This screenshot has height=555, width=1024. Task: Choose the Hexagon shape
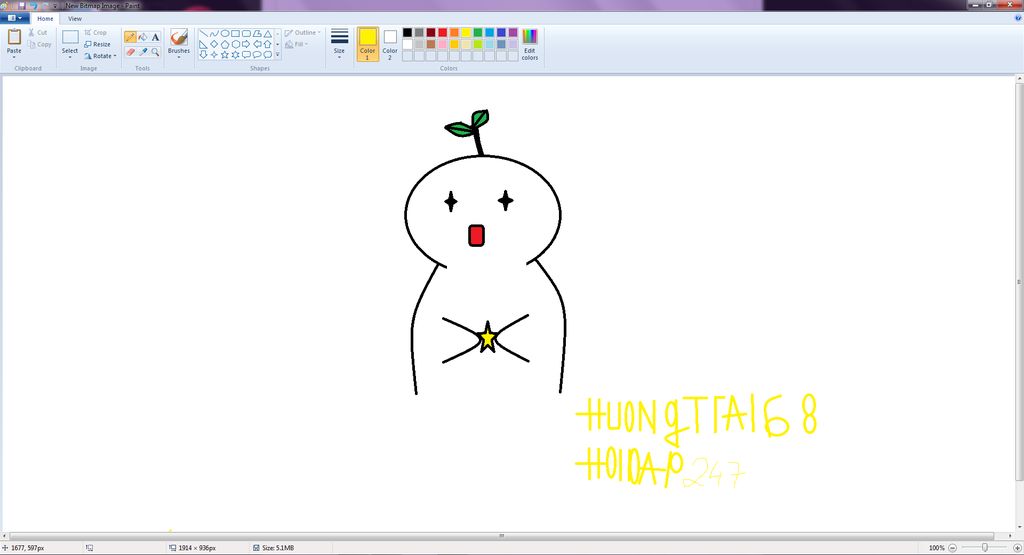[235, 44]
